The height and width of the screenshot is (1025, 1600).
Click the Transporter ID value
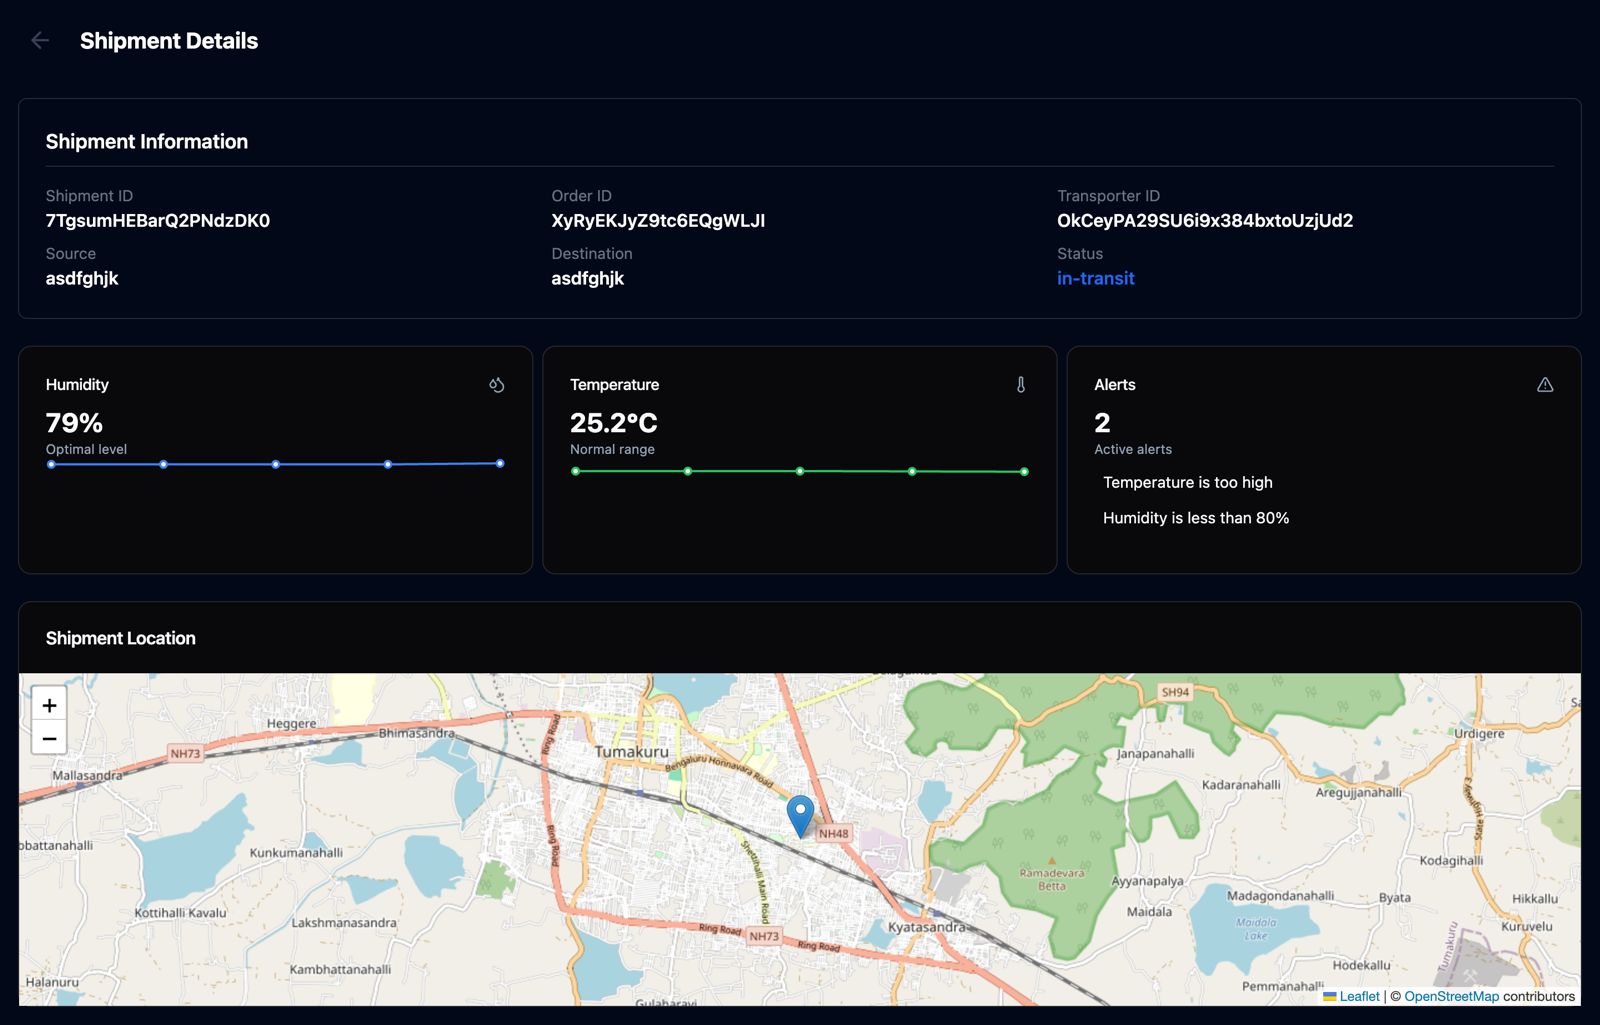coord(1206,220)
